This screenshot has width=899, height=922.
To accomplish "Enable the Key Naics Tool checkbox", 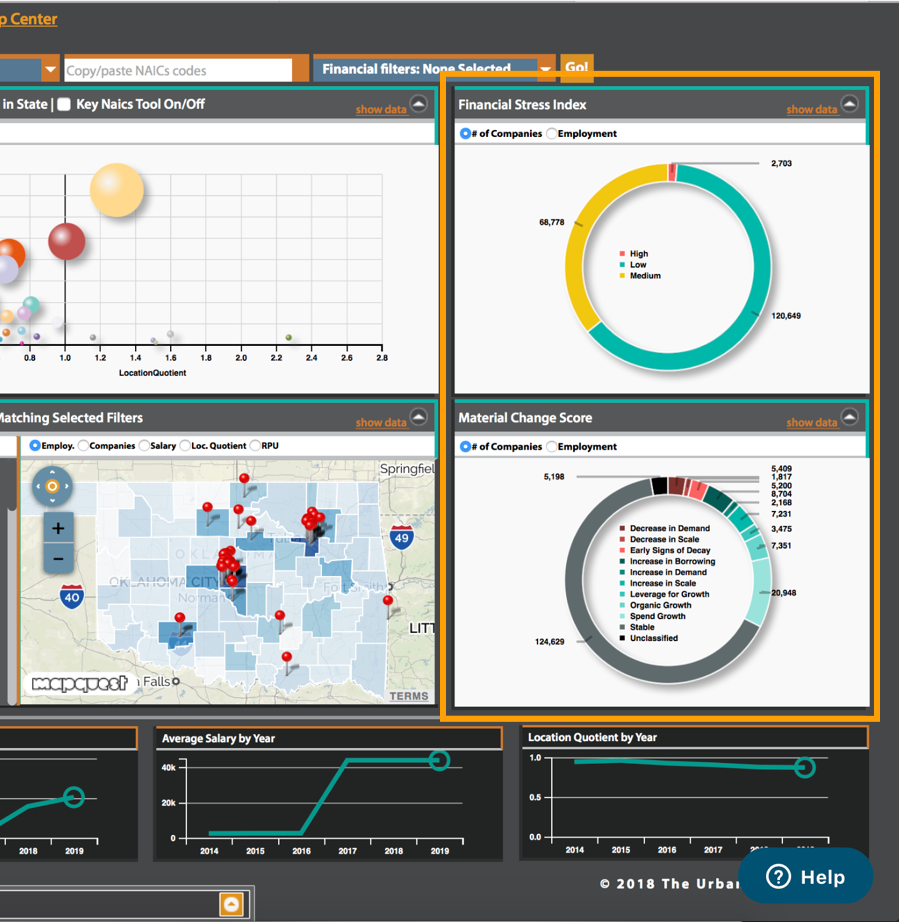I will tap(64, 104).
